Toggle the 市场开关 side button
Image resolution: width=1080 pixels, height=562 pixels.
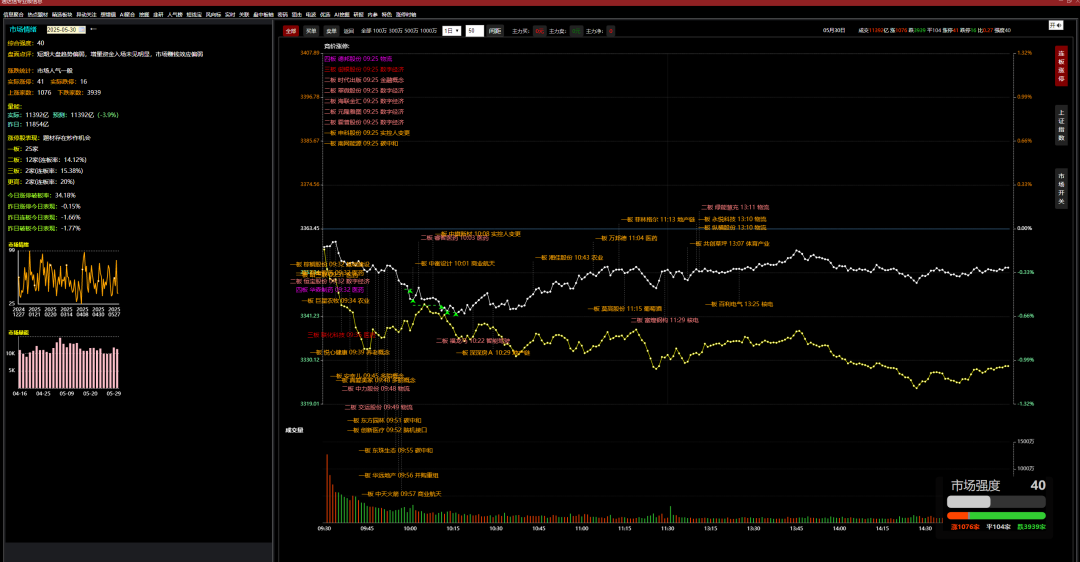tap(1061, 188)
